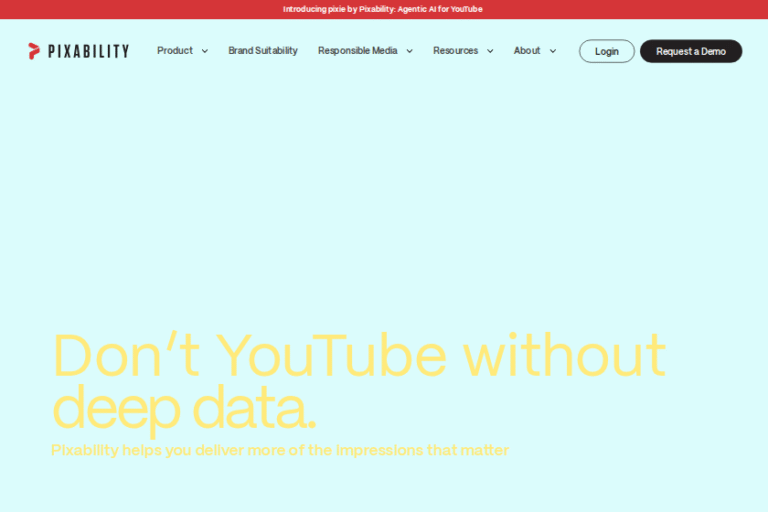The width and height of the screenshot is (768, 512).
Task: Expand the chevron next to Product
Action: click(205, 51)
